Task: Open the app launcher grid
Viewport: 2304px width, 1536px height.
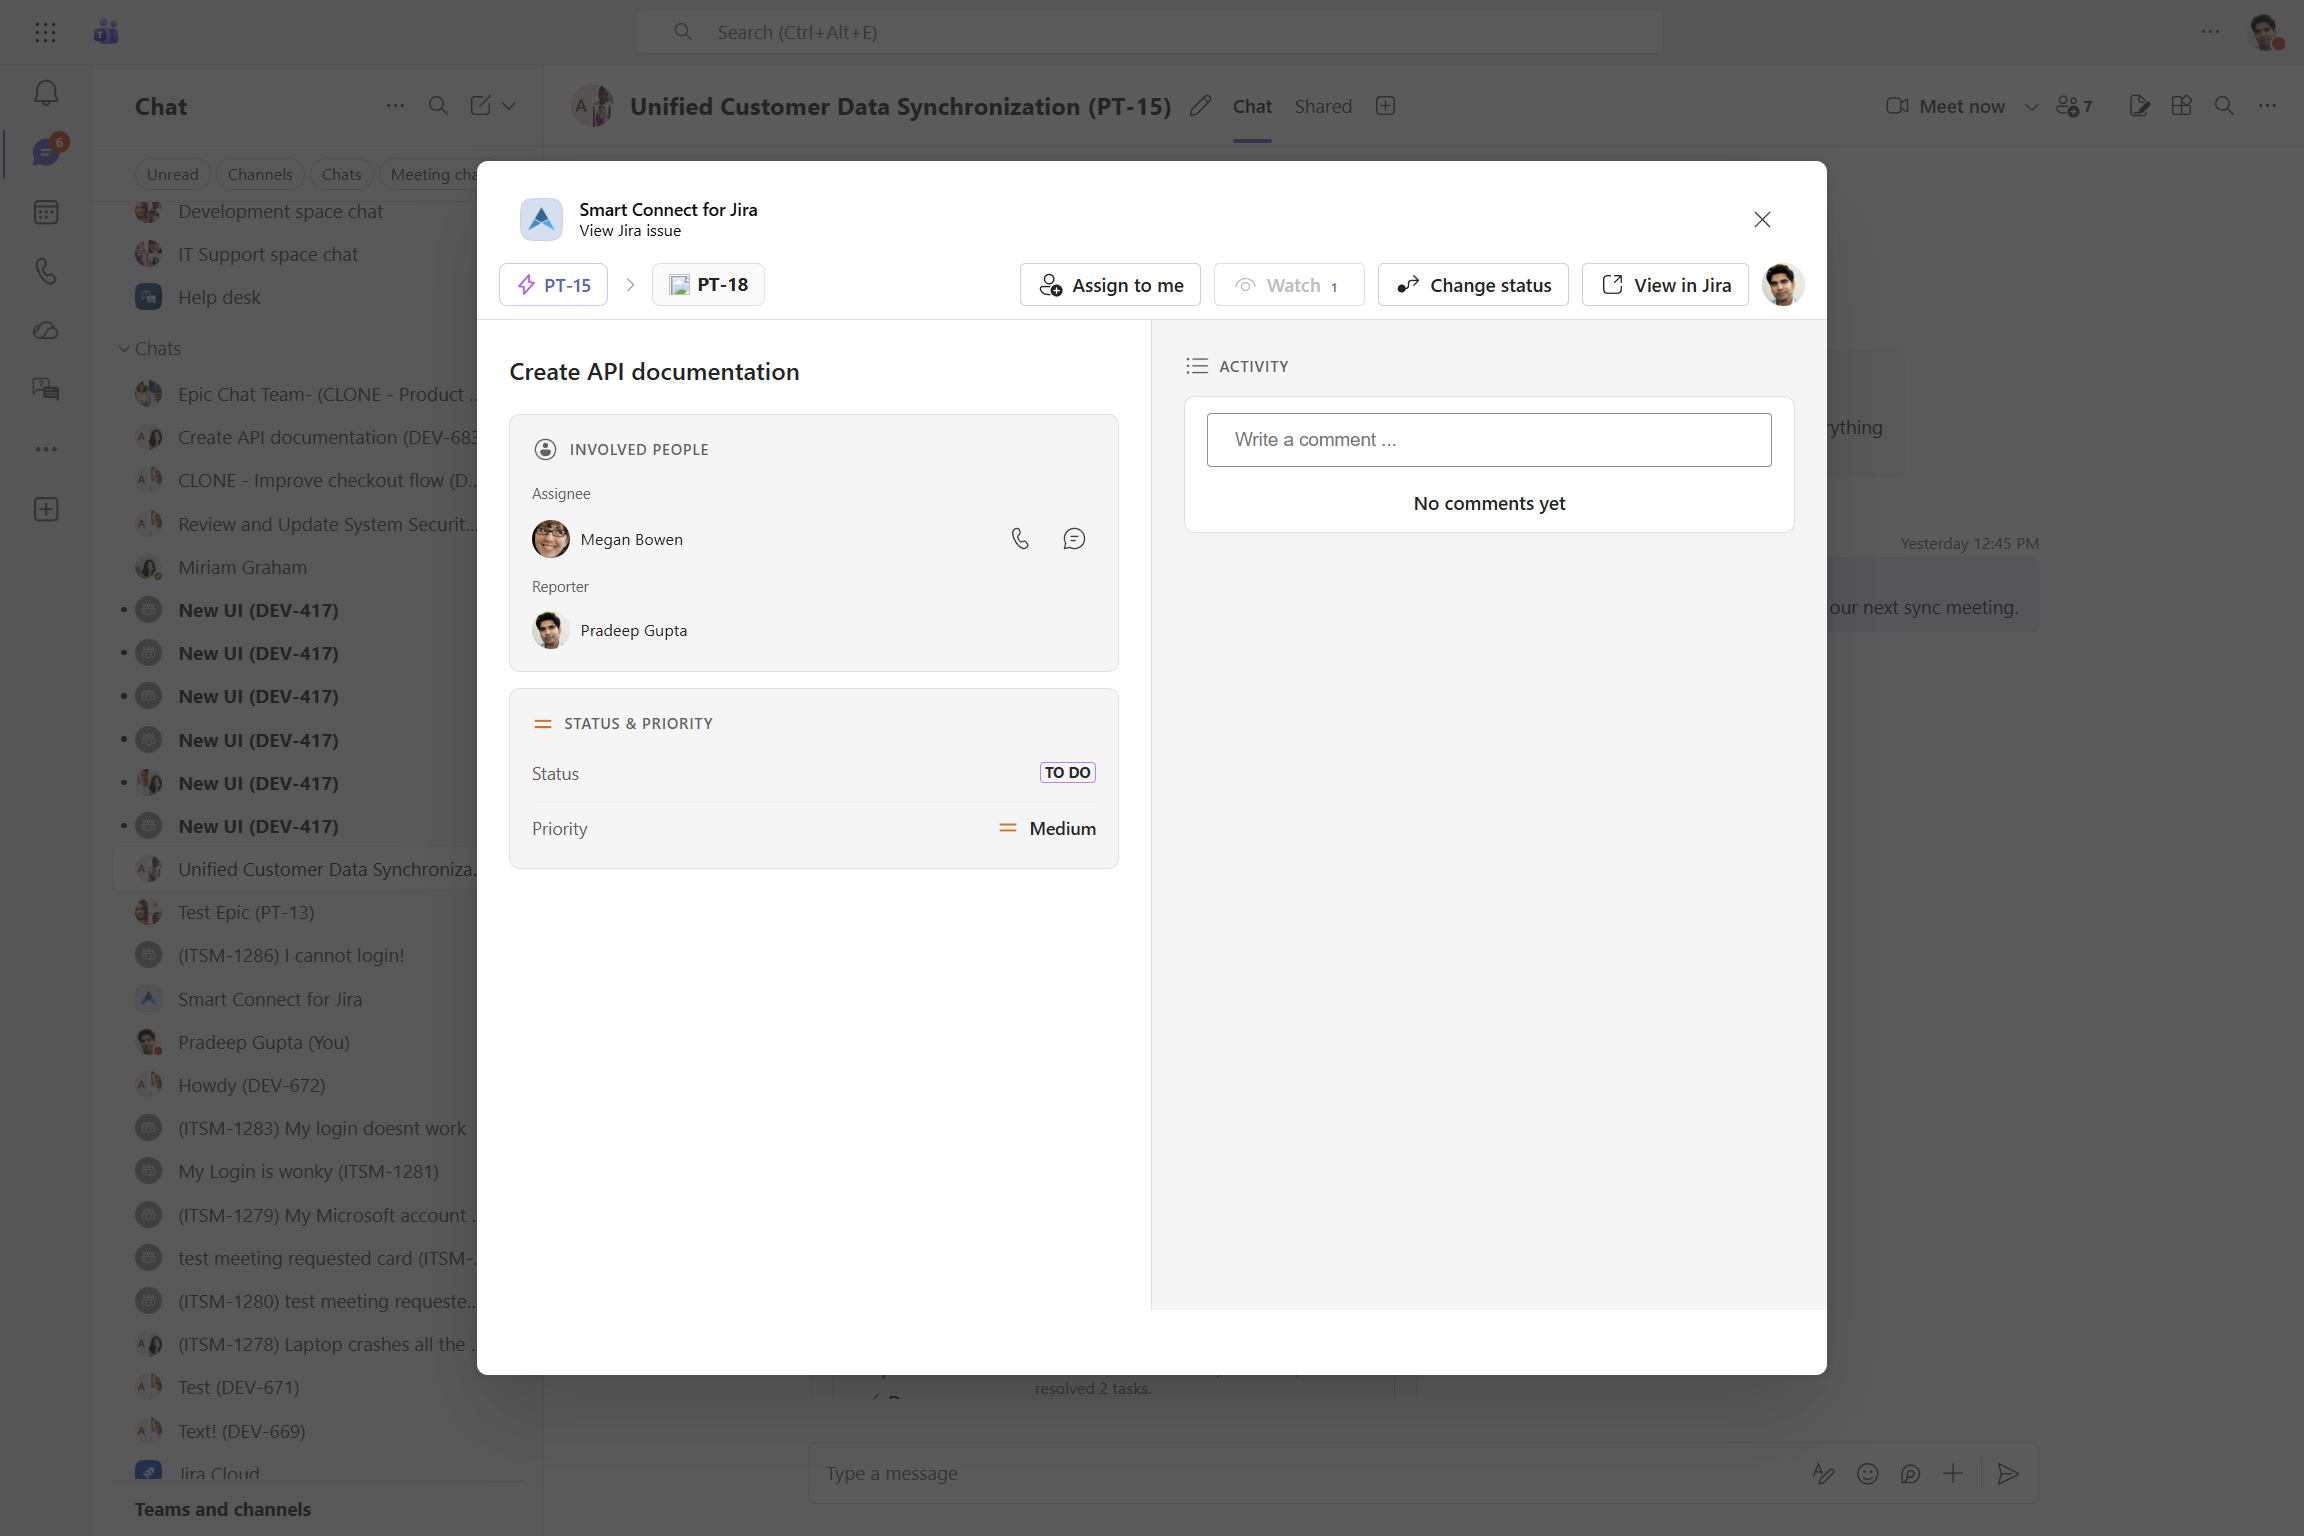Action: [x=45, y=32]
